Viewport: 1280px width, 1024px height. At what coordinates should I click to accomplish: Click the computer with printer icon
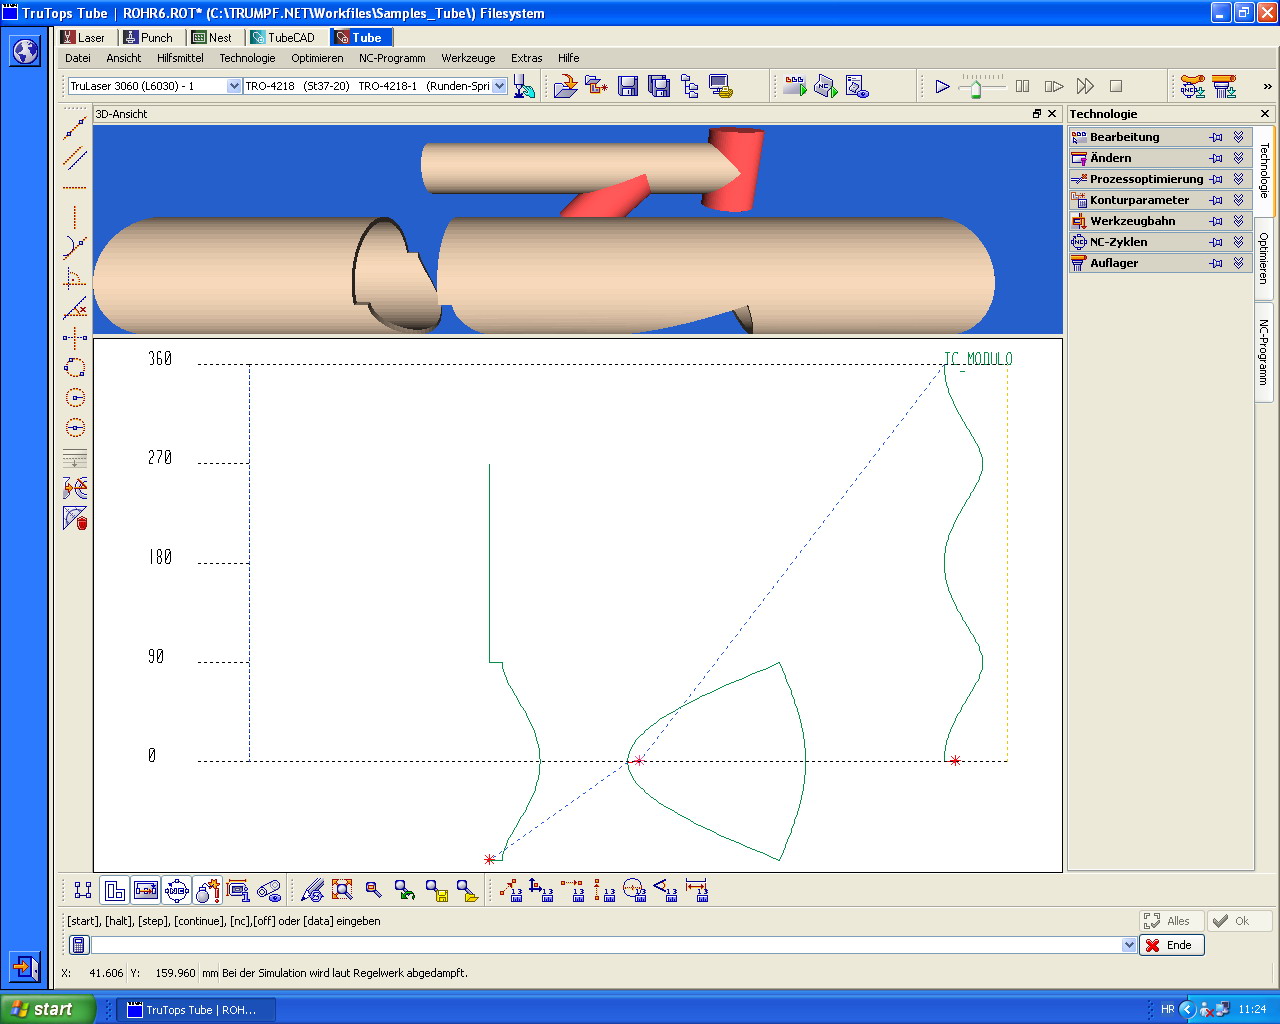tap(721, 86)
